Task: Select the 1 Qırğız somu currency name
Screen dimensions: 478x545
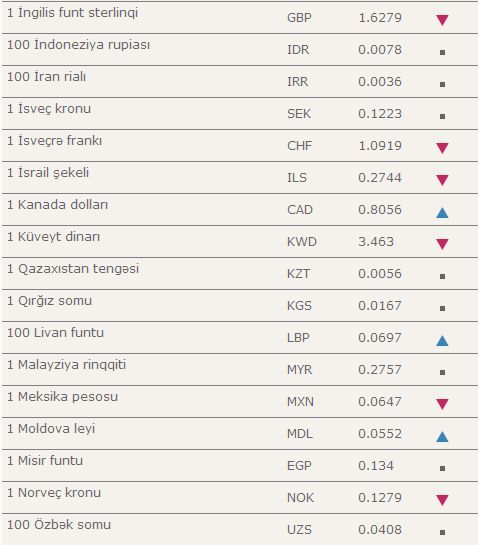Action: click(49, 301)
